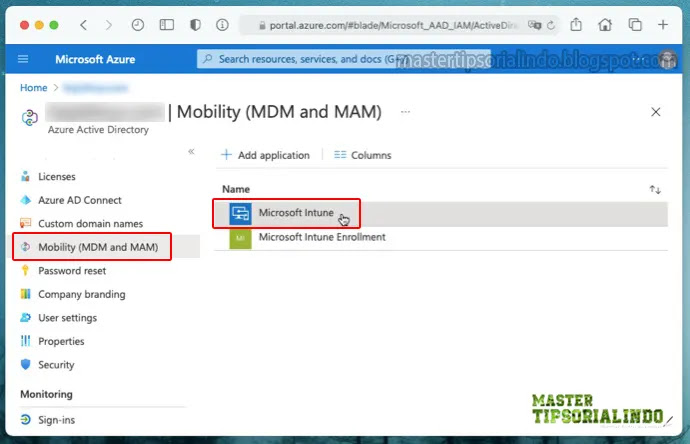Open the Azure hamburger portal menu
690x444 pixels.
click(x=23, y=59)
